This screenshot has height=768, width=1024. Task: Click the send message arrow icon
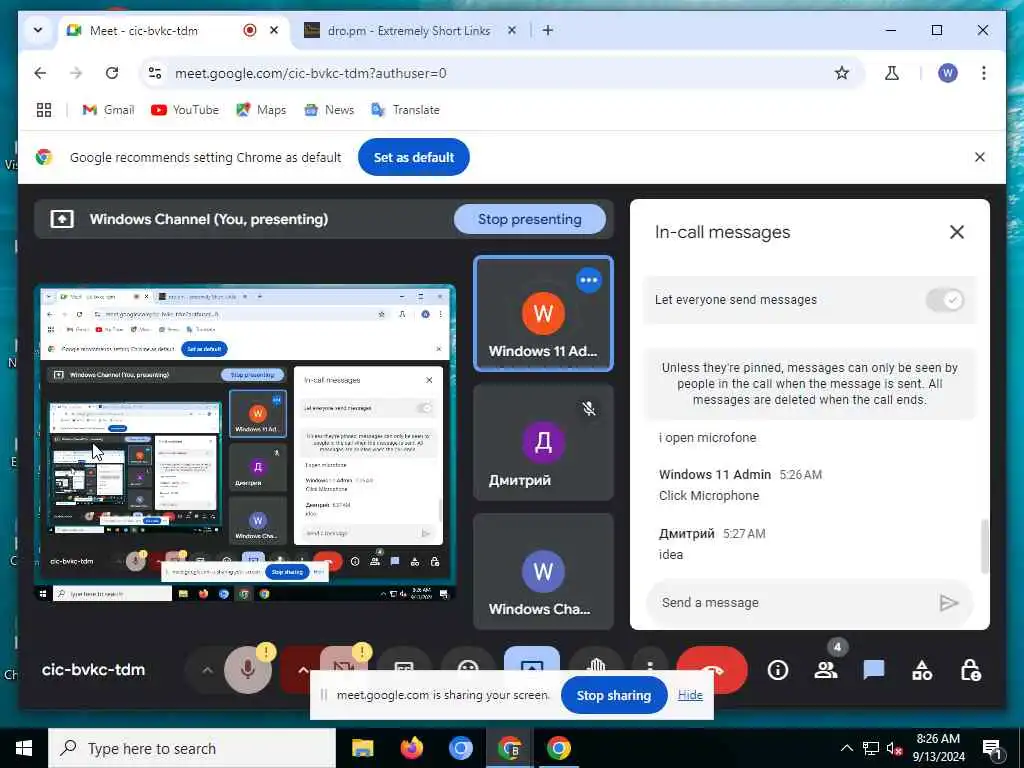(948, 602)
